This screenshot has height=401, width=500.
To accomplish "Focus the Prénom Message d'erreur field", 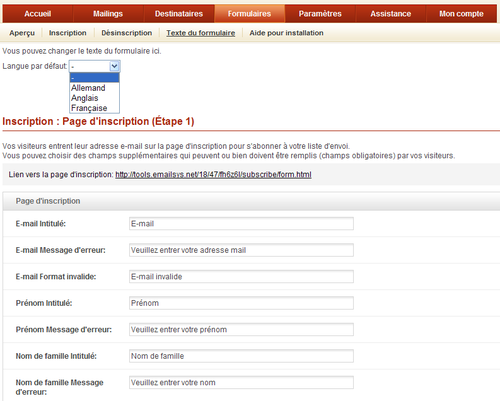I will coord(241,330).
